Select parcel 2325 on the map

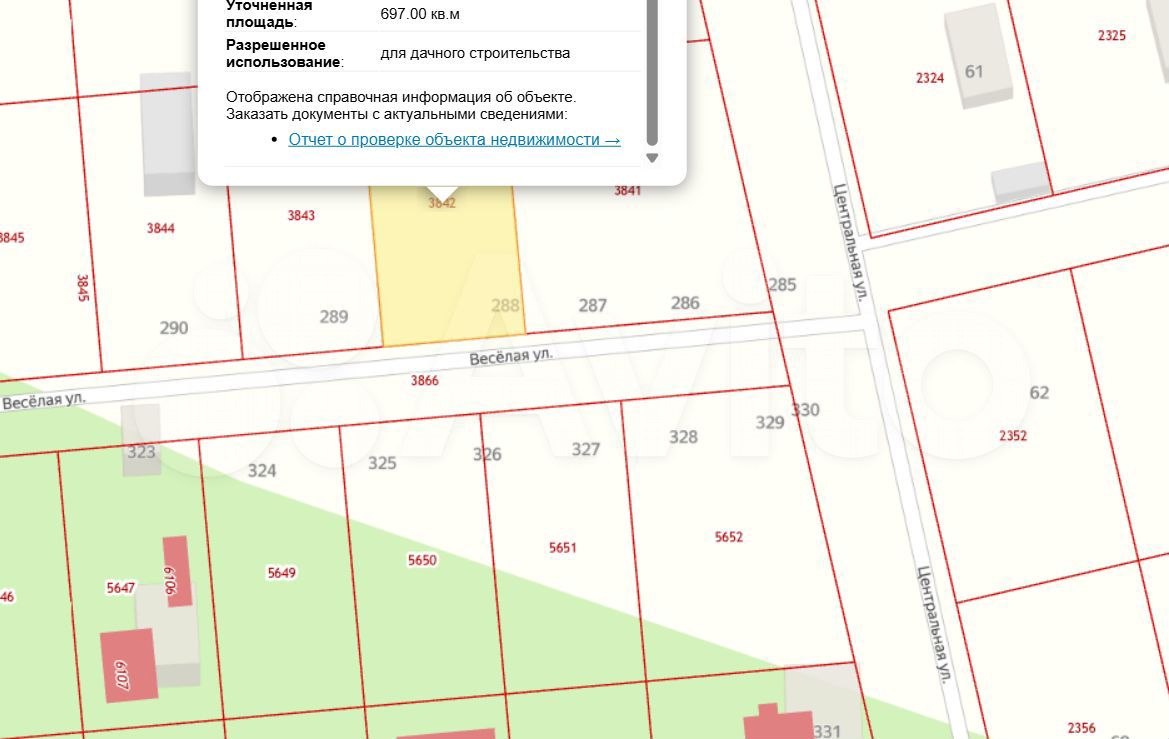click(1111, 35)
